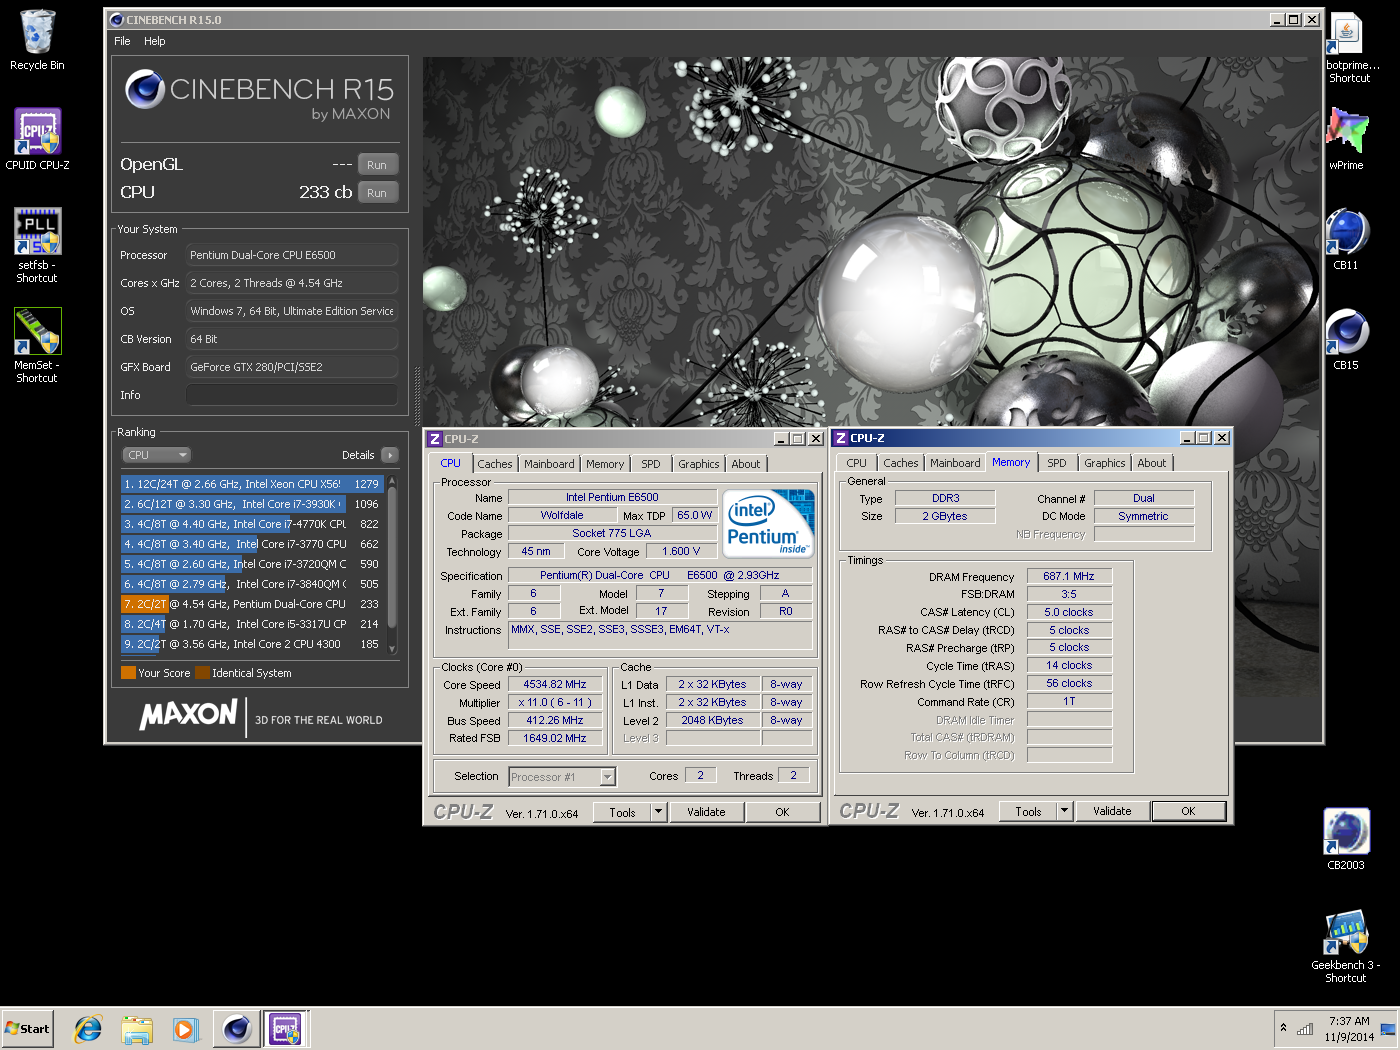The height and width of the screenshot is (1050, 1400).
Task: Click the Intel Pentium inside logo
Action: coord(768,524)
